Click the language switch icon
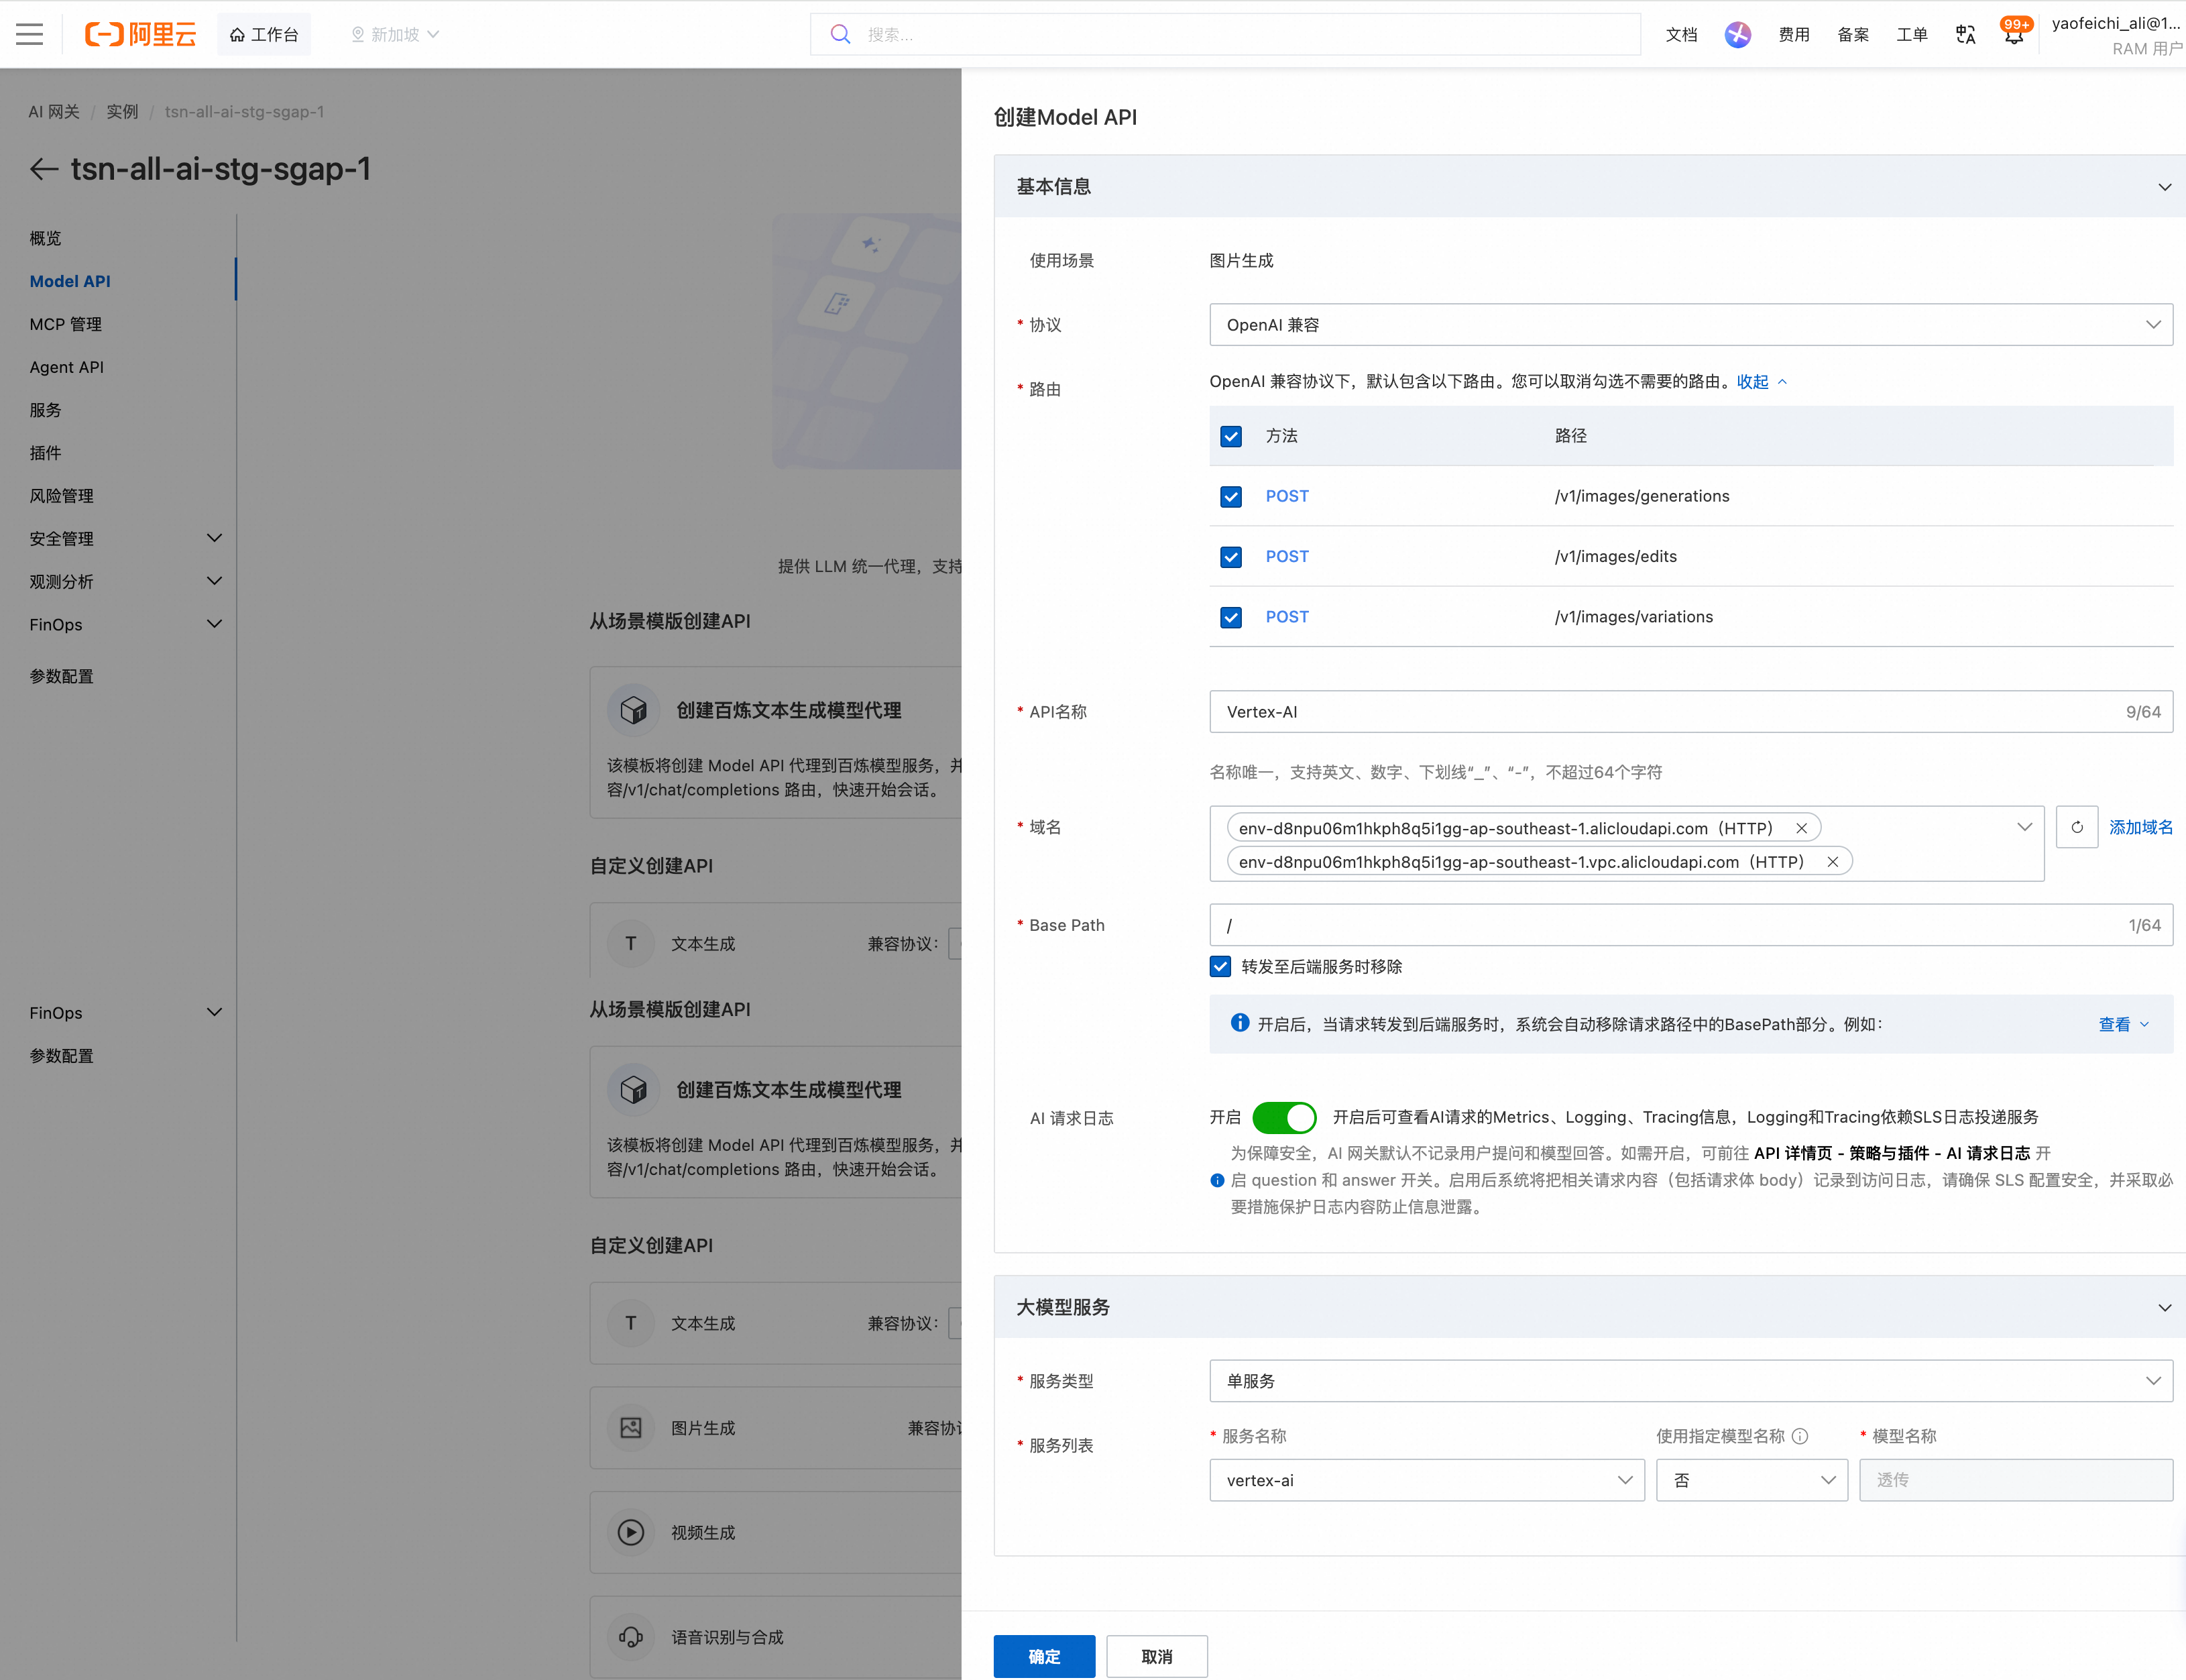The height and width of the screenshot is (1680, 2186). tap(1965, 34)
